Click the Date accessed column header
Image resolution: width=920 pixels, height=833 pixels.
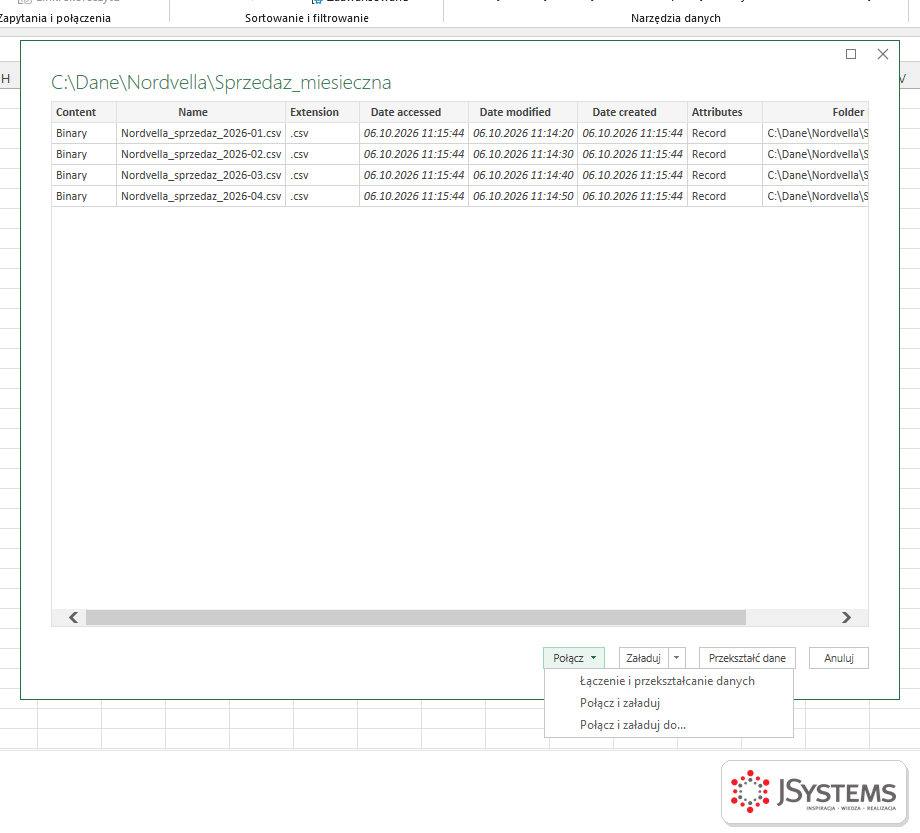414,112
